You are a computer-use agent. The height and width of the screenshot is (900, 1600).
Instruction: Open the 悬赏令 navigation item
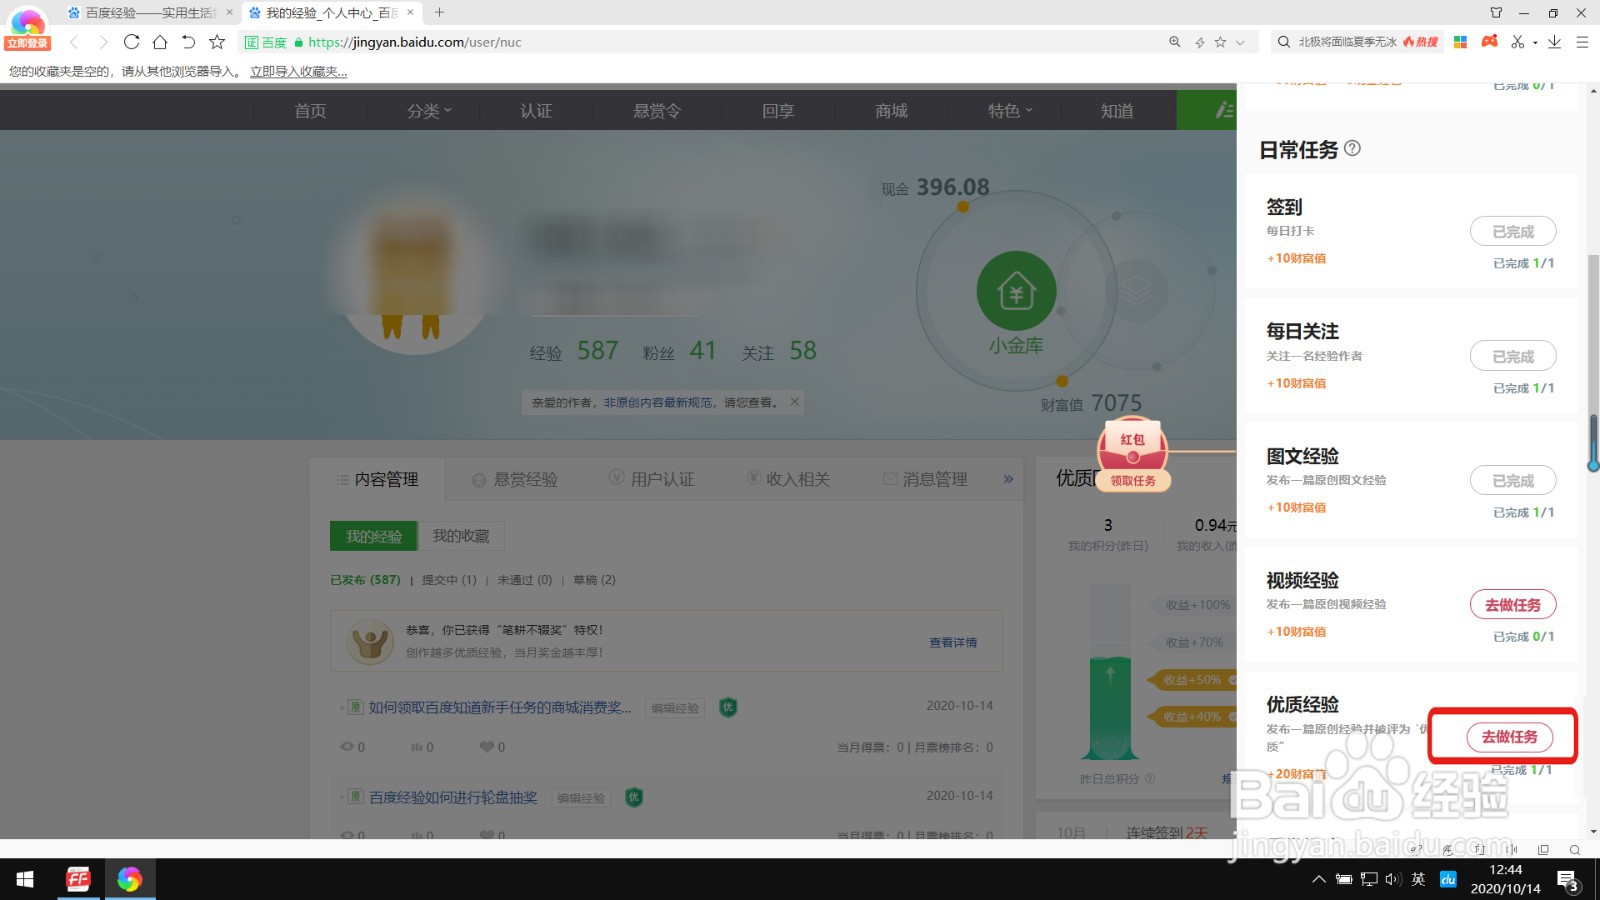pyautogui.click(x=657, y=111)
